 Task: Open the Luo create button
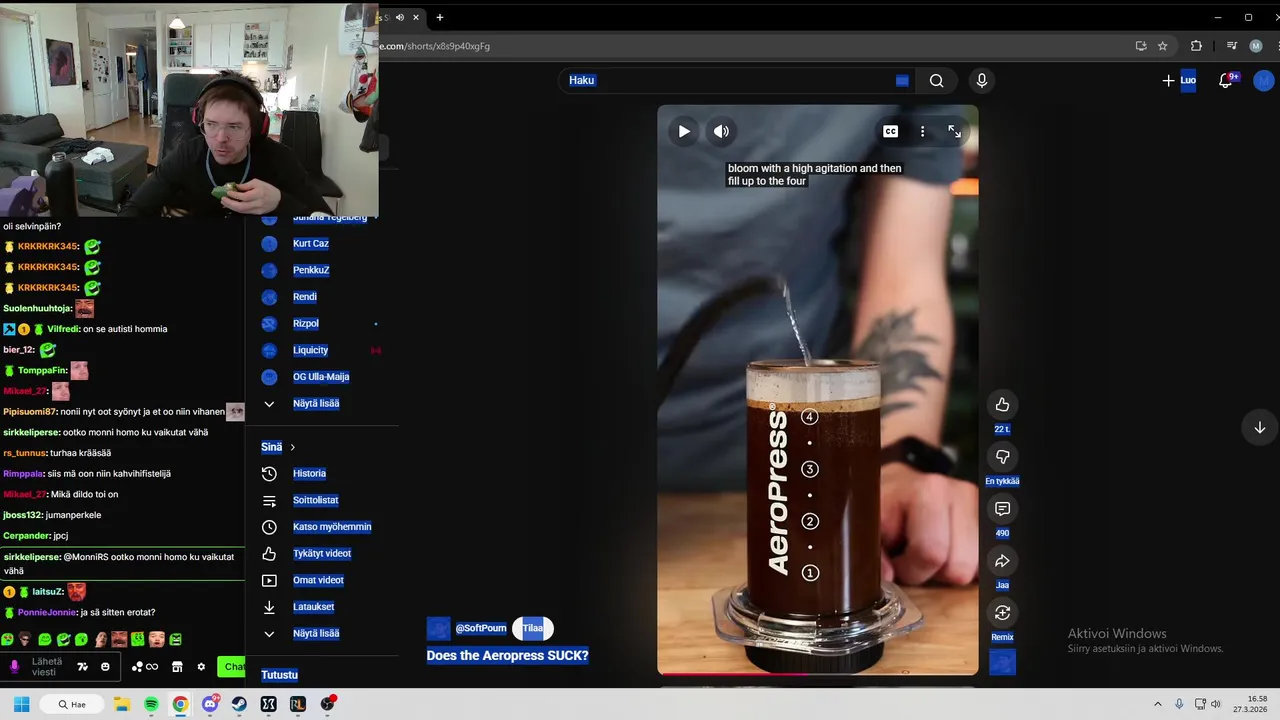(1179, 80)
